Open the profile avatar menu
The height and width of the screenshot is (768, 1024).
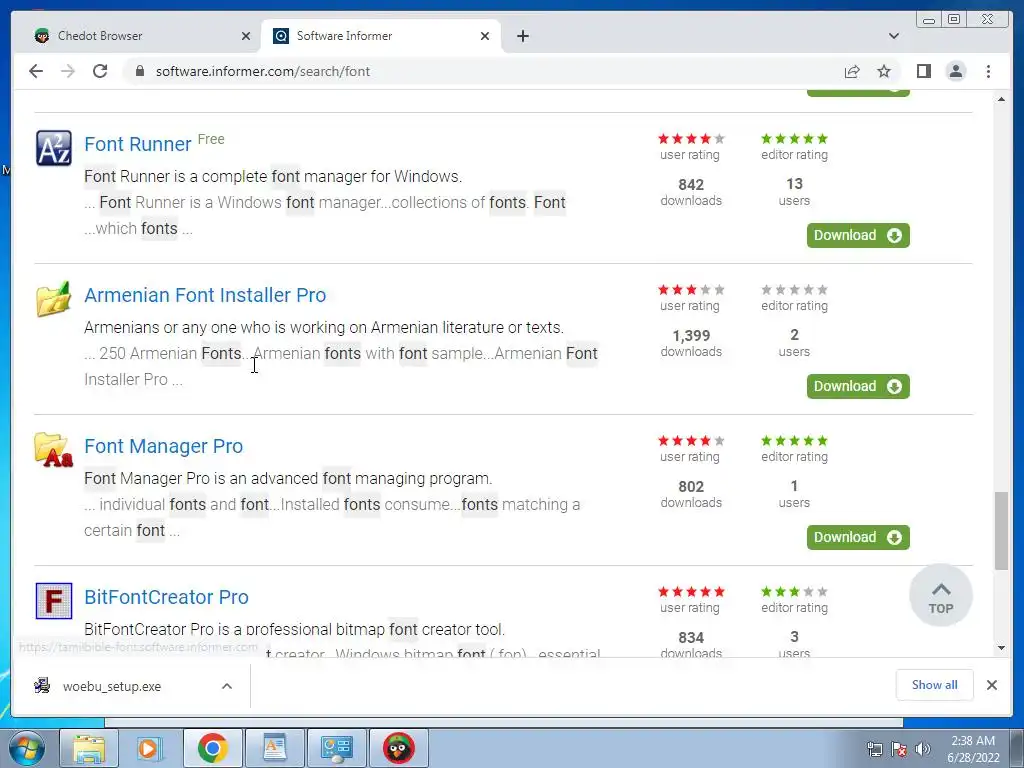tap(955, 71)
